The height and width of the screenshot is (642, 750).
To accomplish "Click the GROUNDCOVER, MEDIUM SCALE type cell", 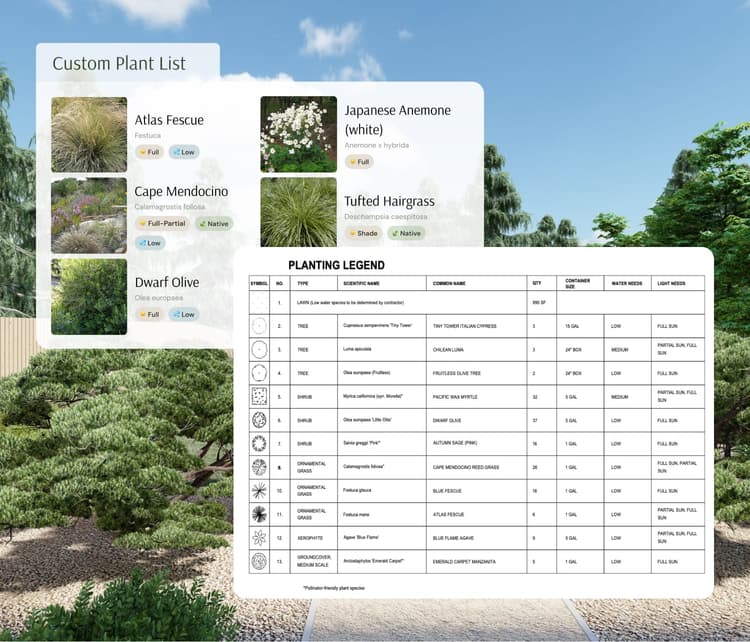I will (313, 561).
